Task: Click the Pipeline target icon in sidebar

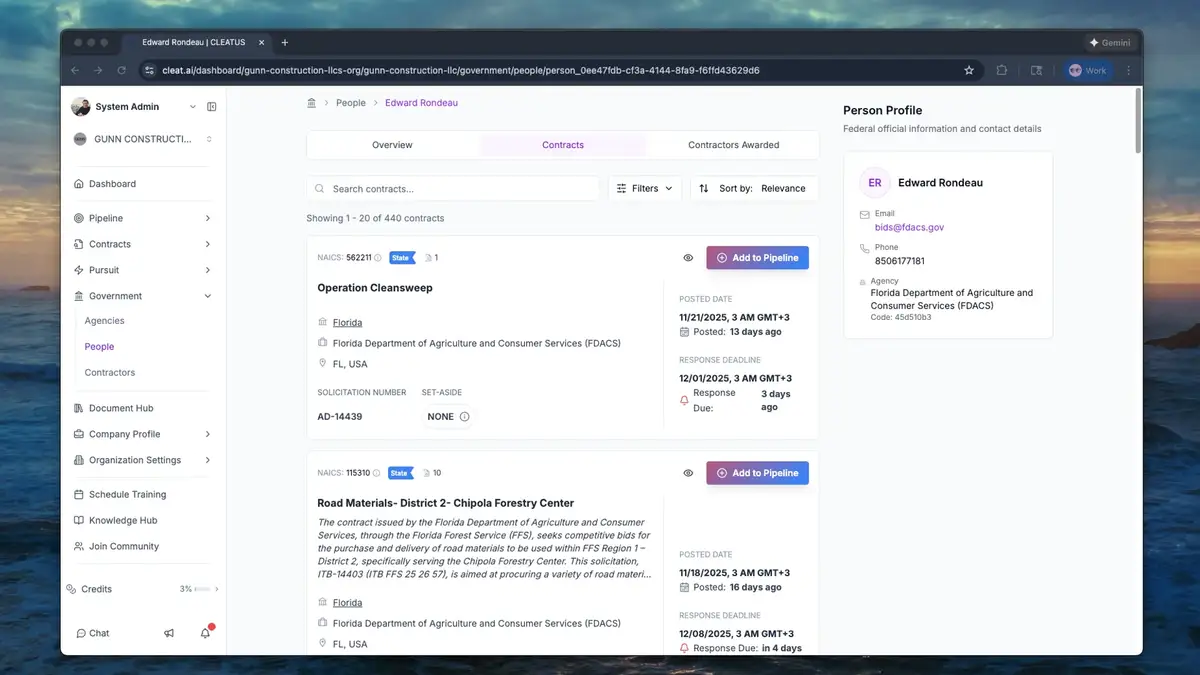Action: (79, 218)
